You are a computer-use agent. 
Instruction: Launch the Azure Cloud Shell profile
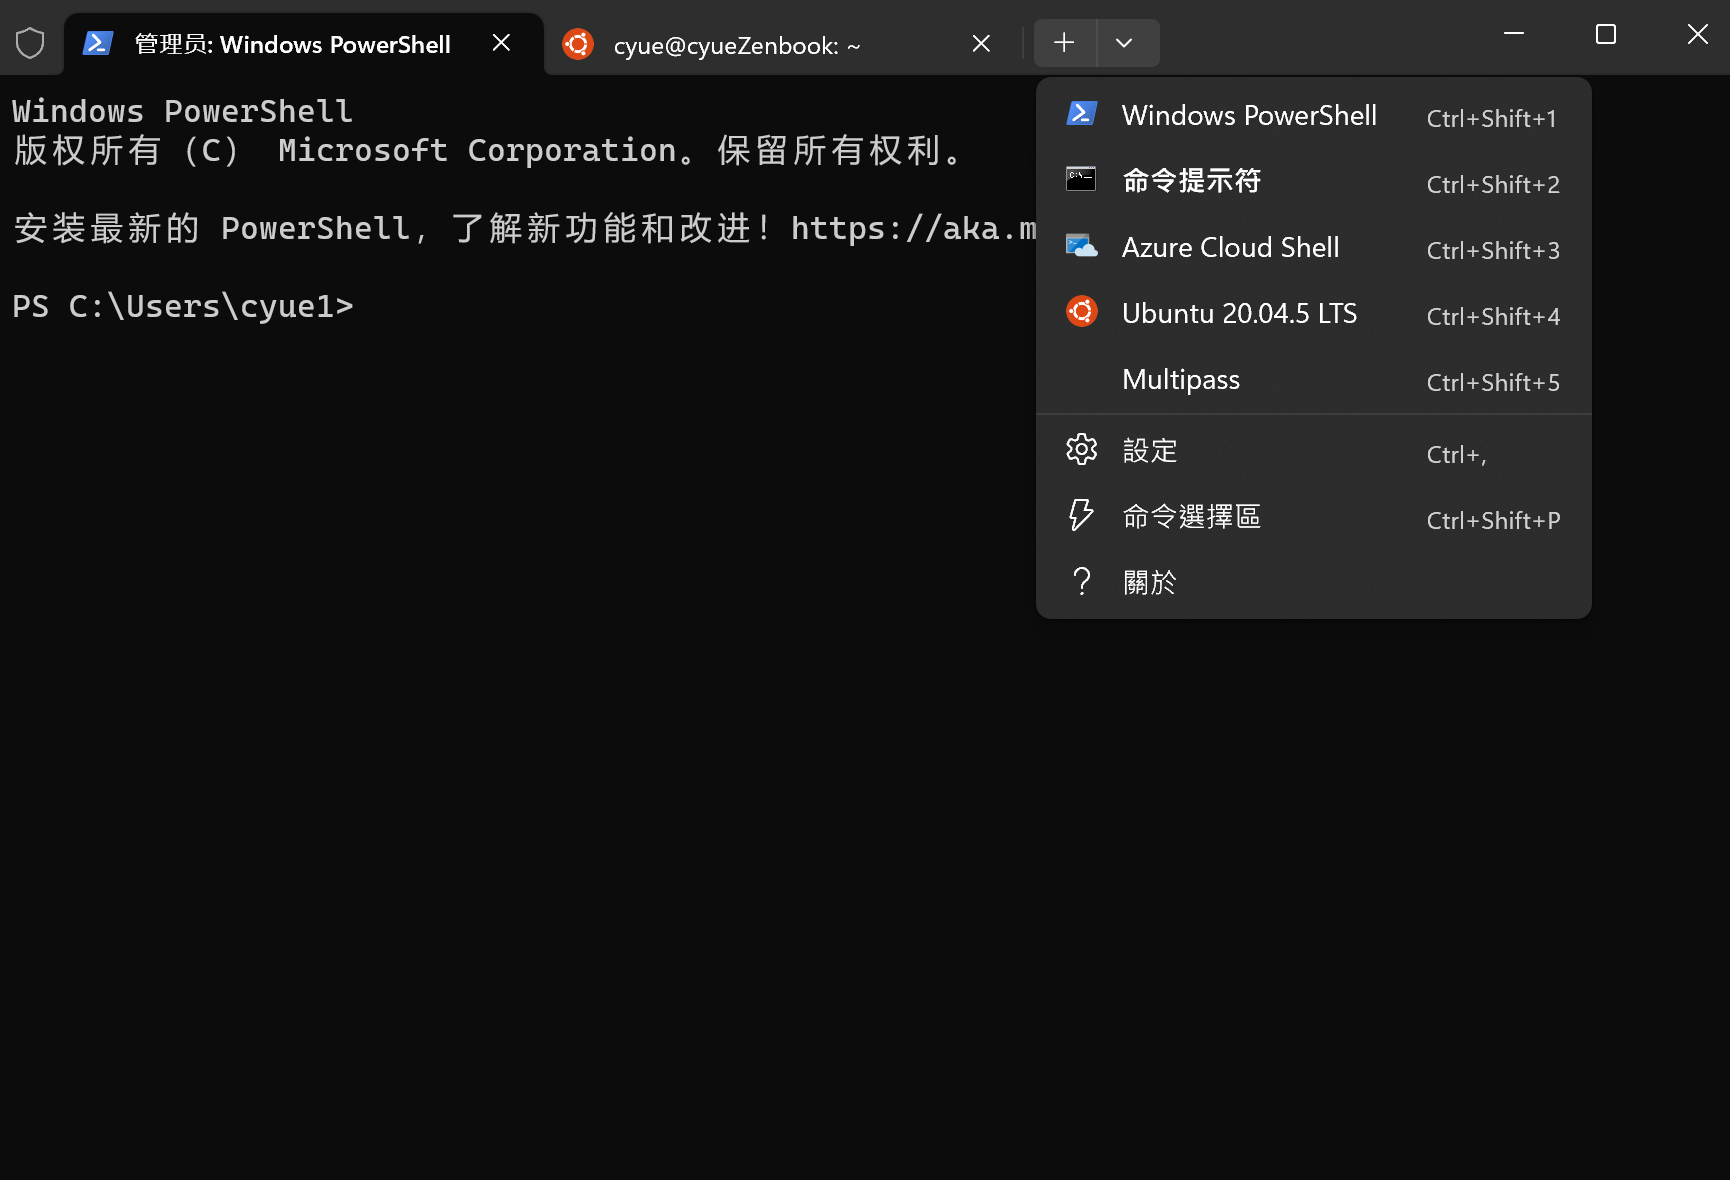tap(1230, 248)
